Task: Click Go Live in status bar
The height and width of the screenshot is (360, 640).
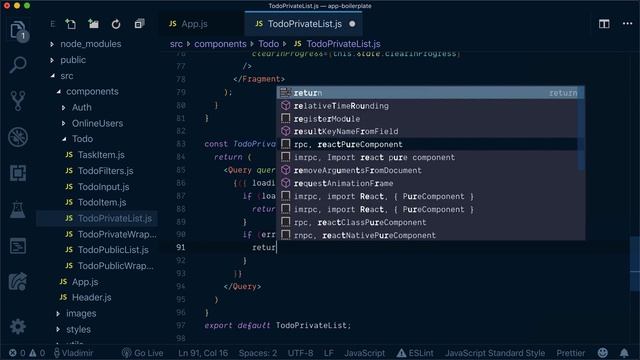Action: pos(142,353)
